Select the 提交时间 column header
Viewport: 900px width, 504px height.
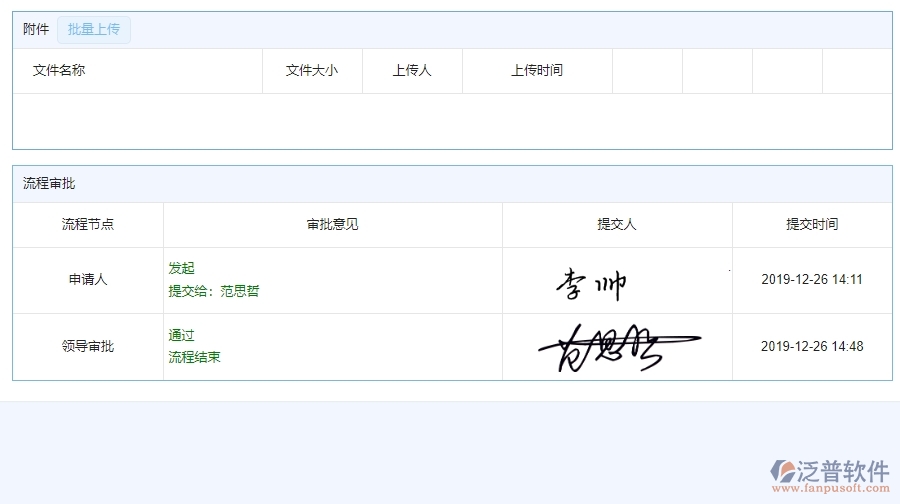812,225
